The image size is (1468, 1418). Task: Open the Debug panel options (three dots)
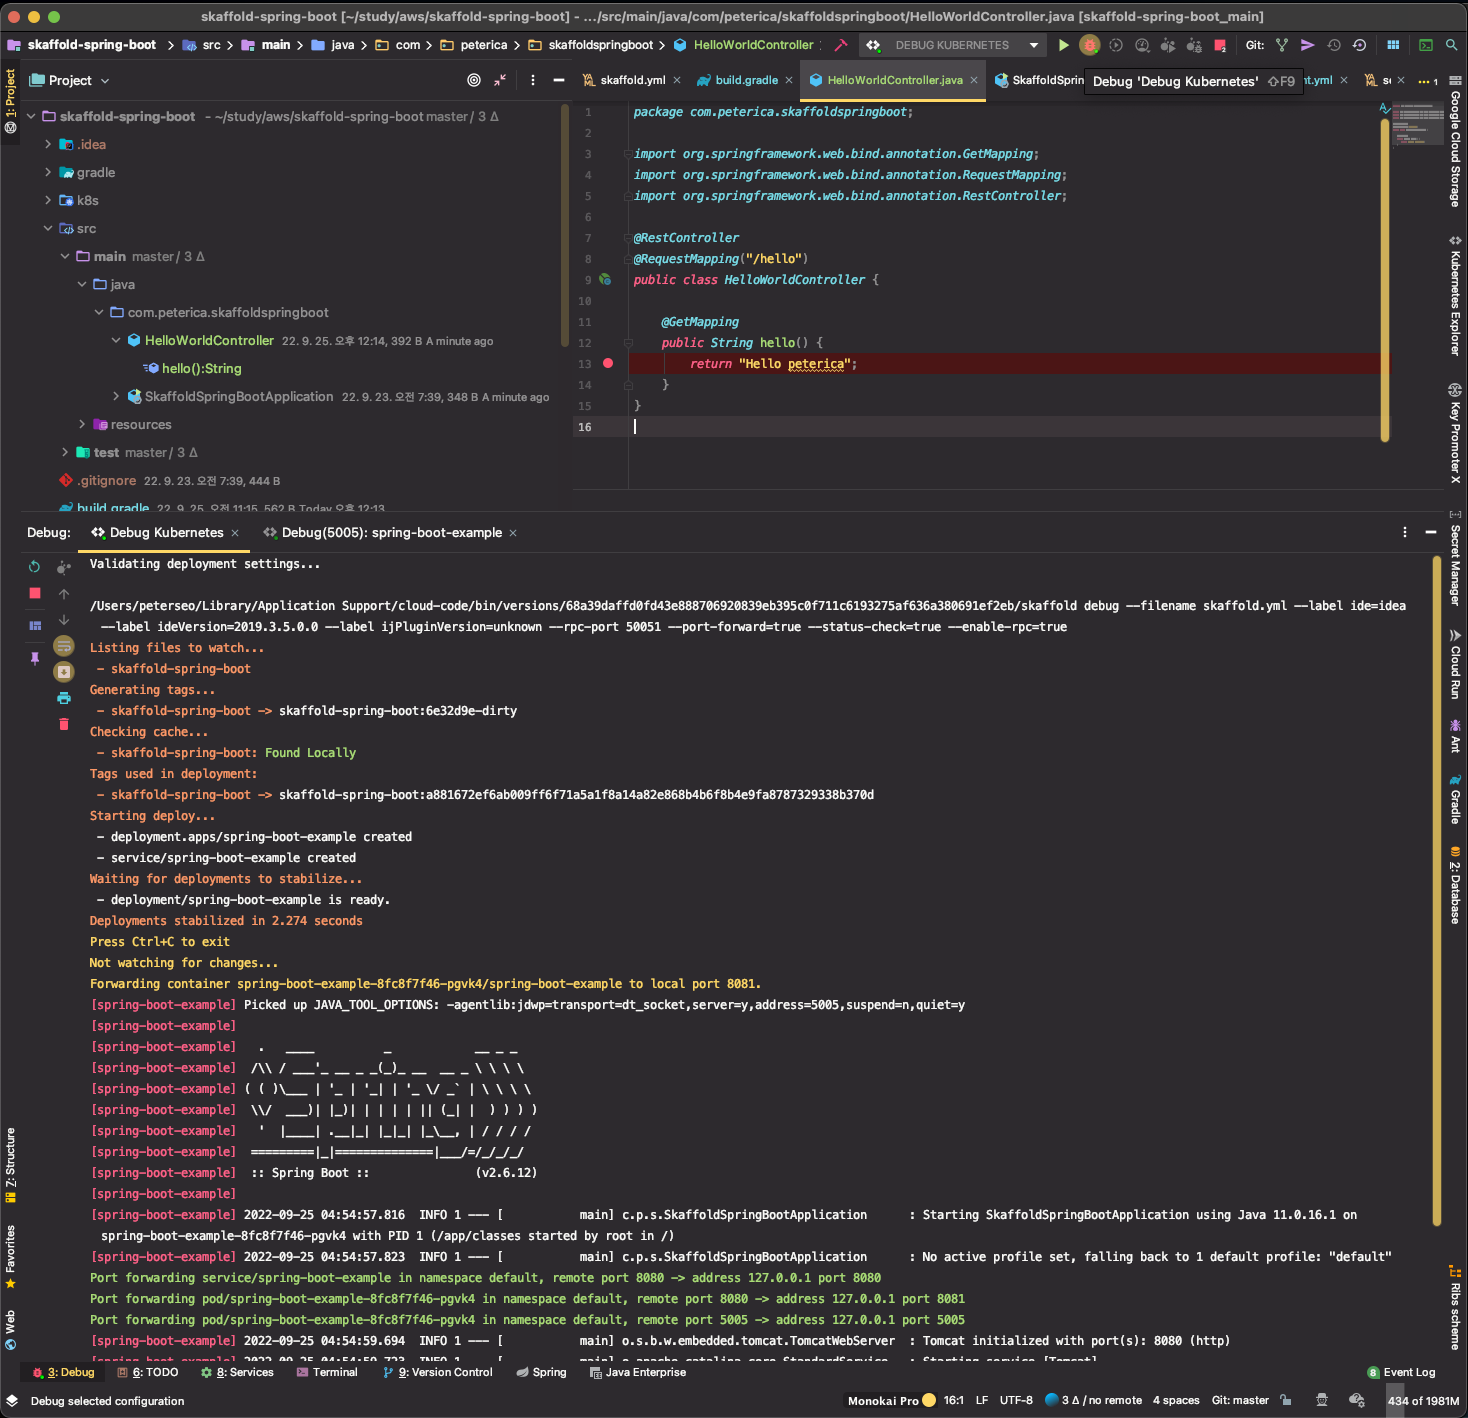1405,532
